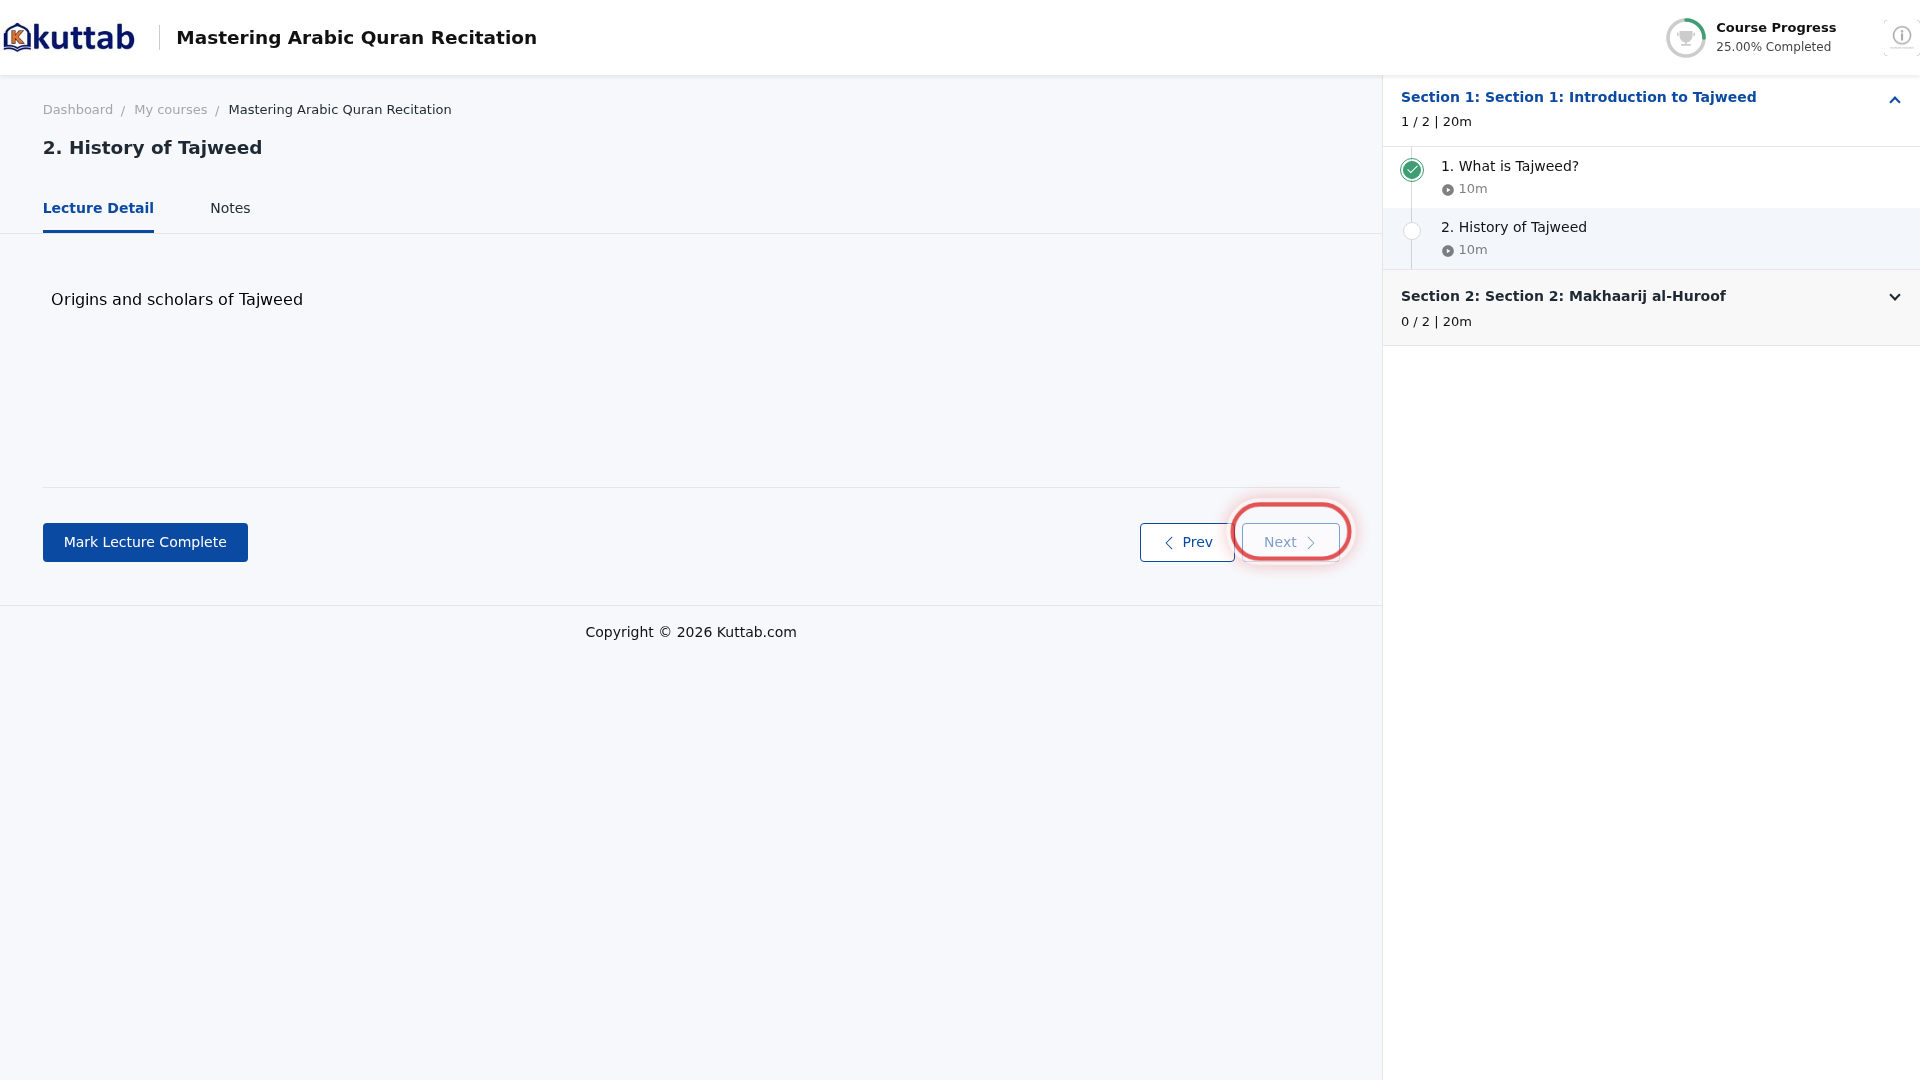
Task: Open the Kuttab logo home link
Action: (69, 38)
